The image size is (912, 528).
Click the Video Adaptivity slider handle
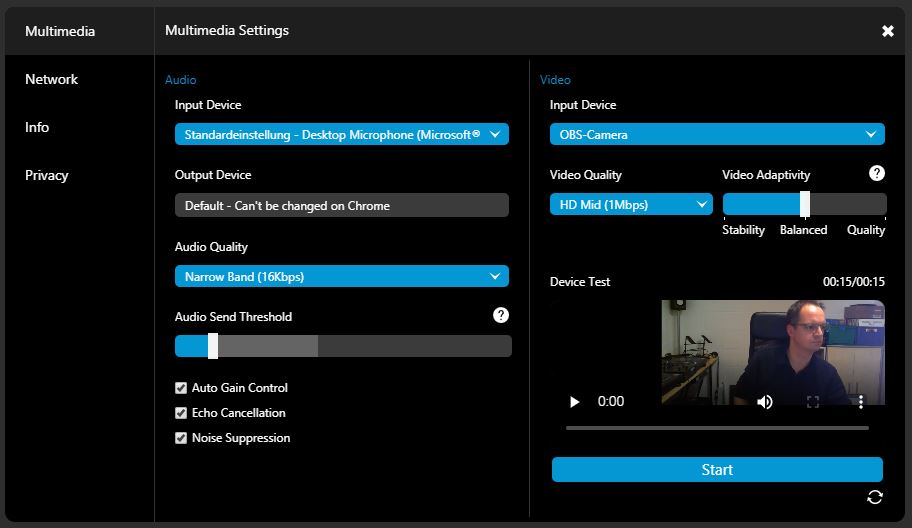(x=805, y=204)
